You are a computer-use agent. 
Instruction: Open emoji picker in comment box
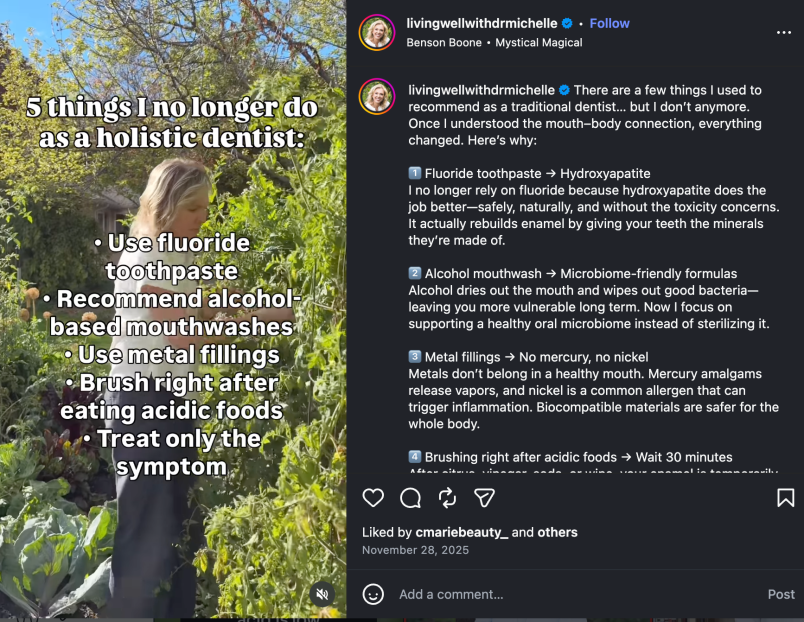click(x=373, y=594)
